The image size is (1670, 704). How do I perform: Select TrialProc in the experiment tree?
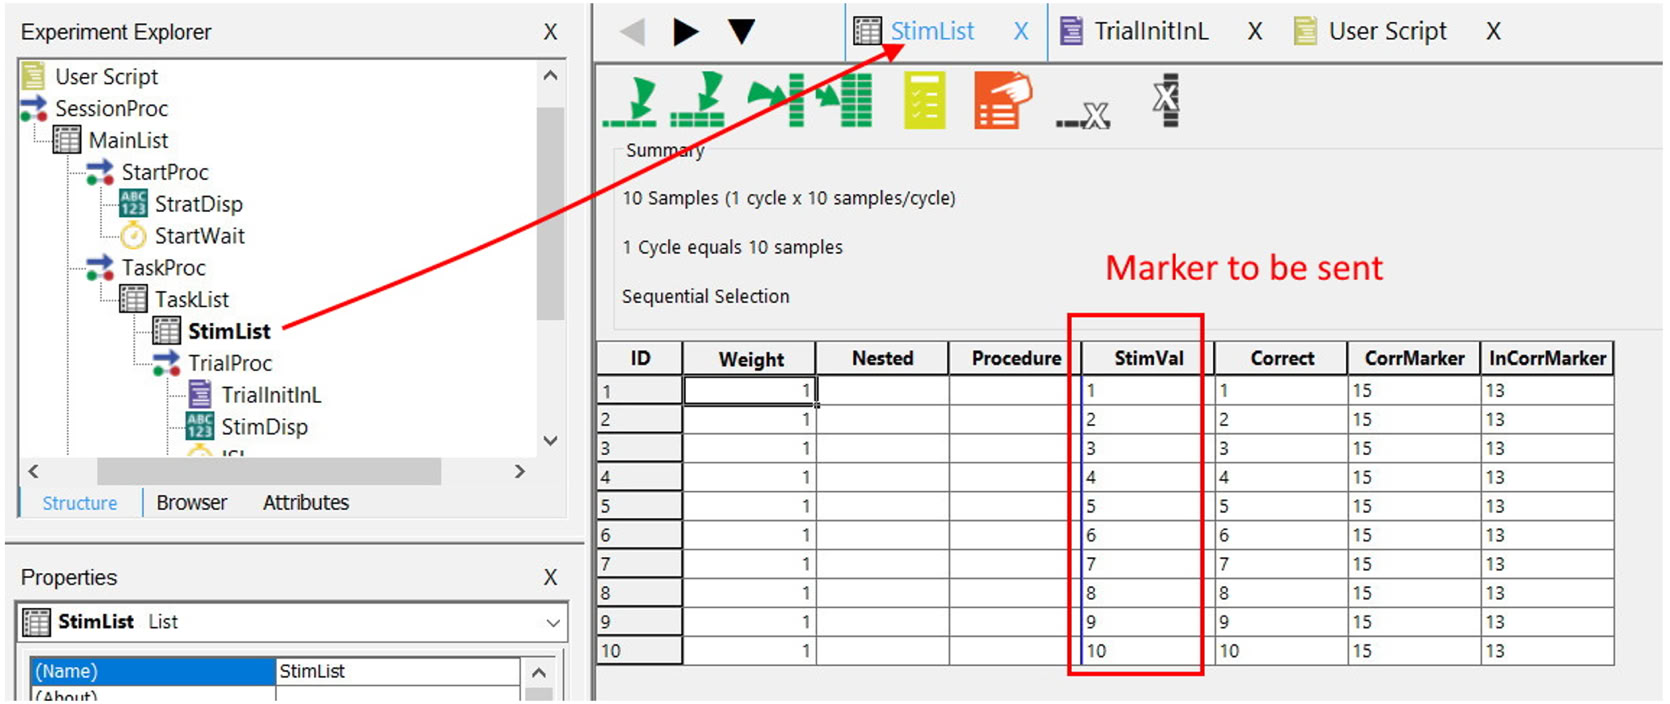click(x=230, y=363)
